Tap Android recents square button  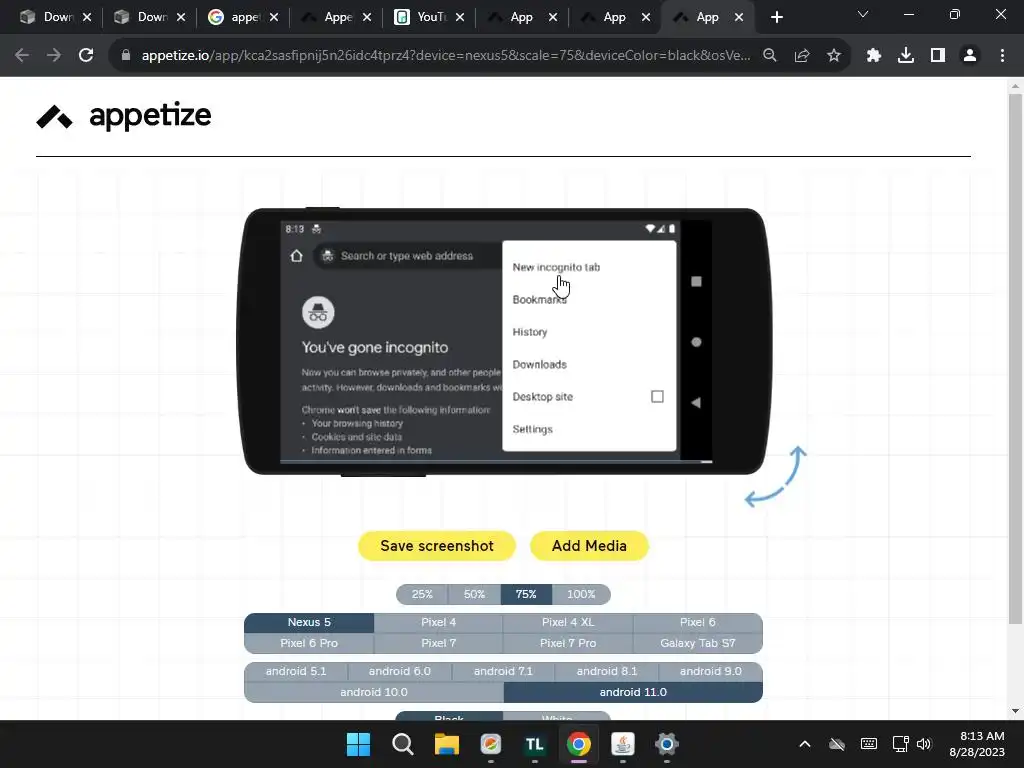(696, 281)
